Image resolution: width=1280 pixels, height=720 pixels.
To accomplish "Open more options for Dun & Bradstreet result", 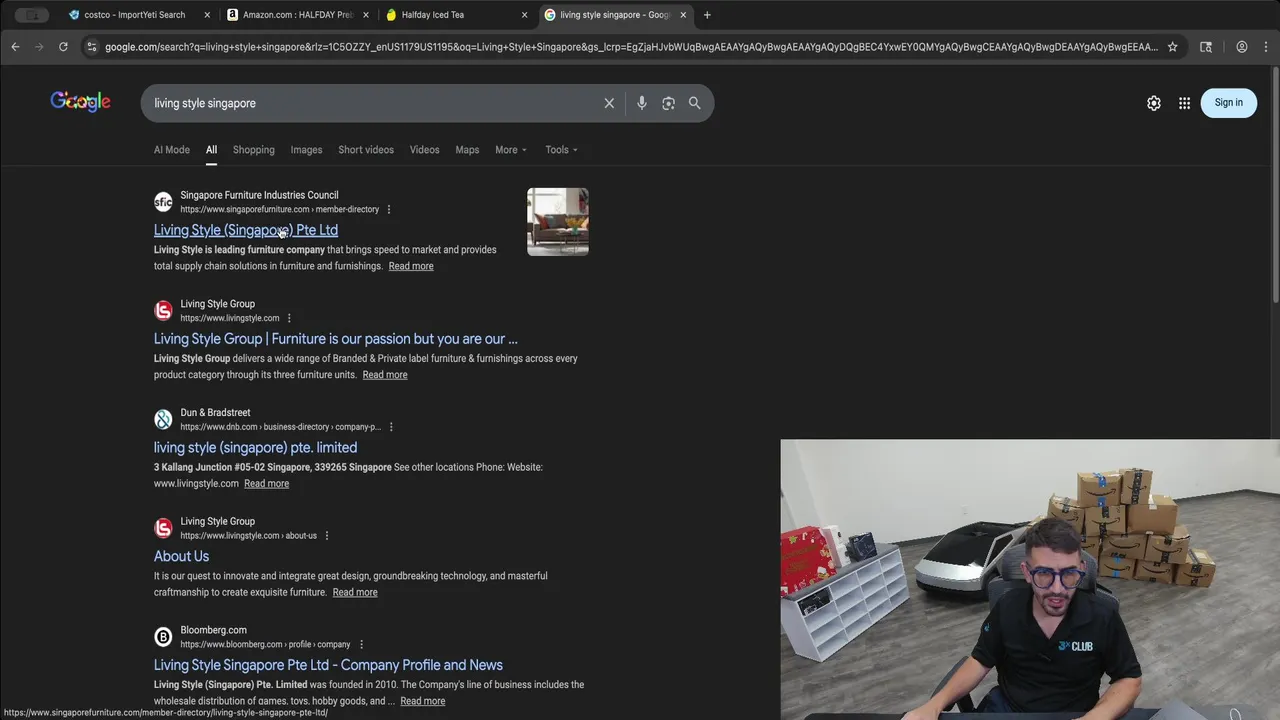I will [x=391, y=427].
